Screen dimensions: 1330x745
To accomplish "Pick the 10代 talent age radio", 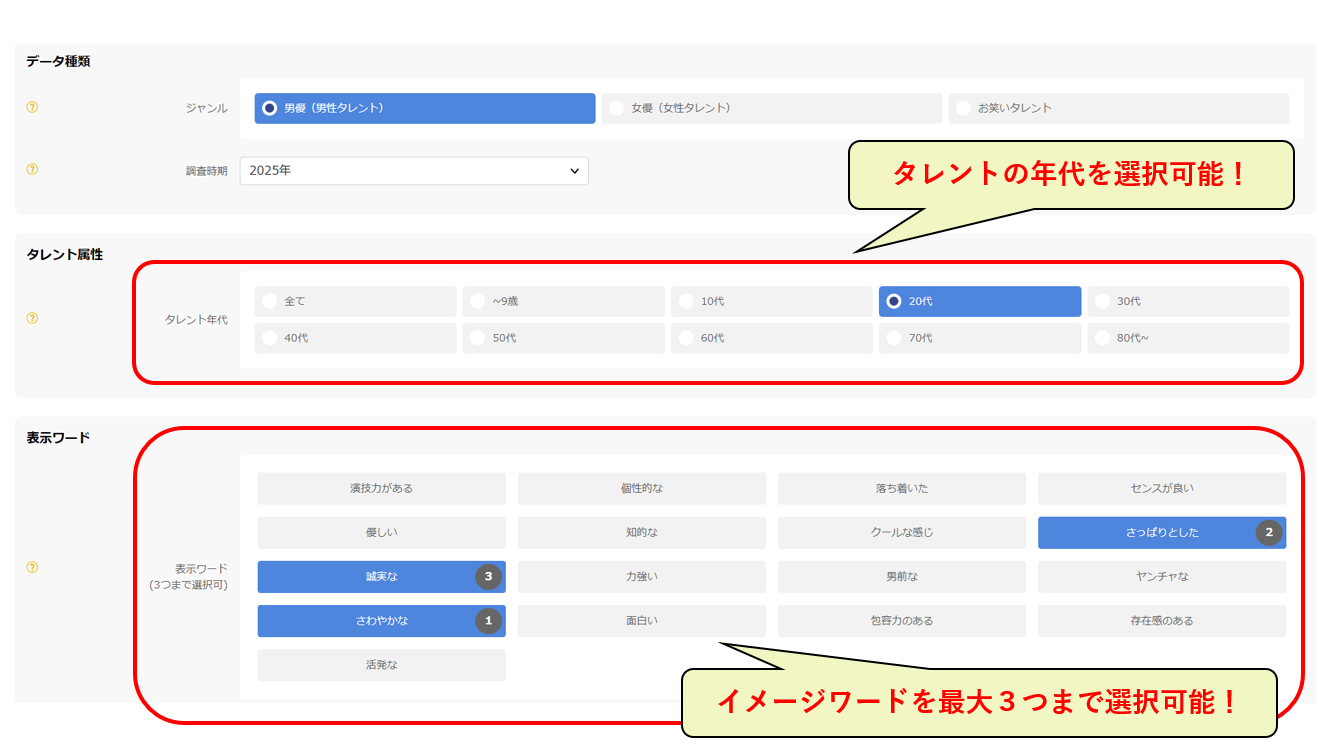I will pyautogui.click(x=771, y=302).
